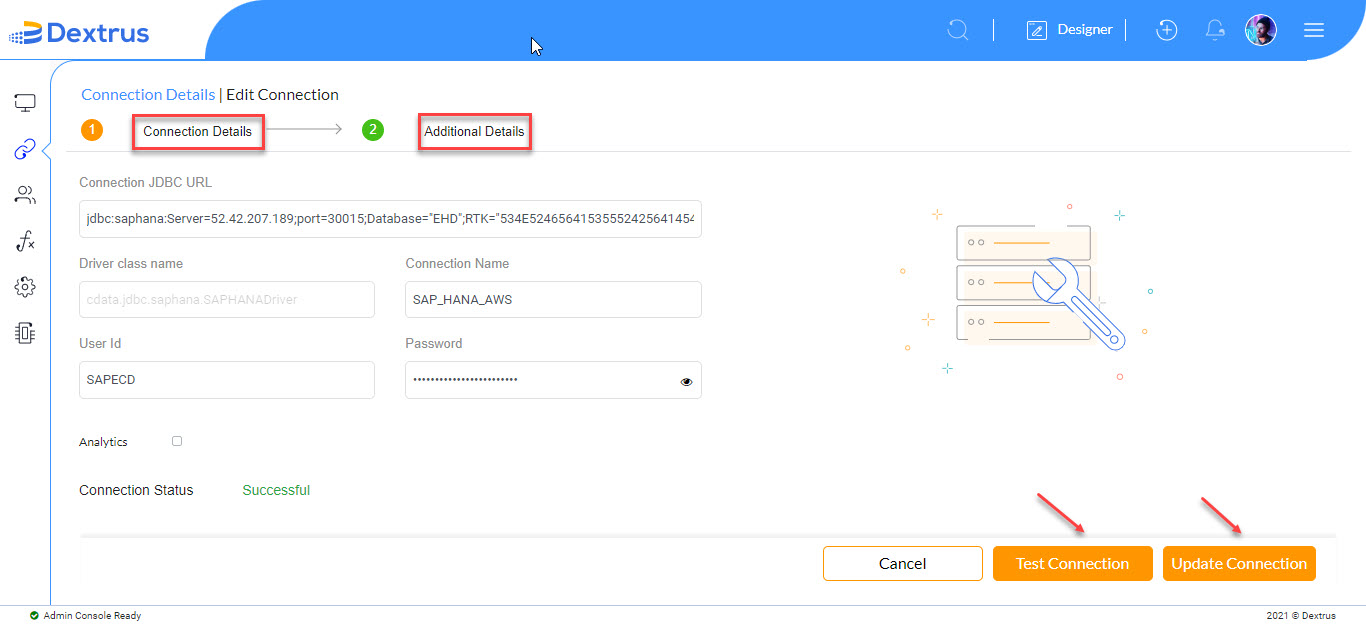Viewport: 1366px width, 625px height.
Task: Open the settings gear sidebar icon
Action: (x=25, y=287)
